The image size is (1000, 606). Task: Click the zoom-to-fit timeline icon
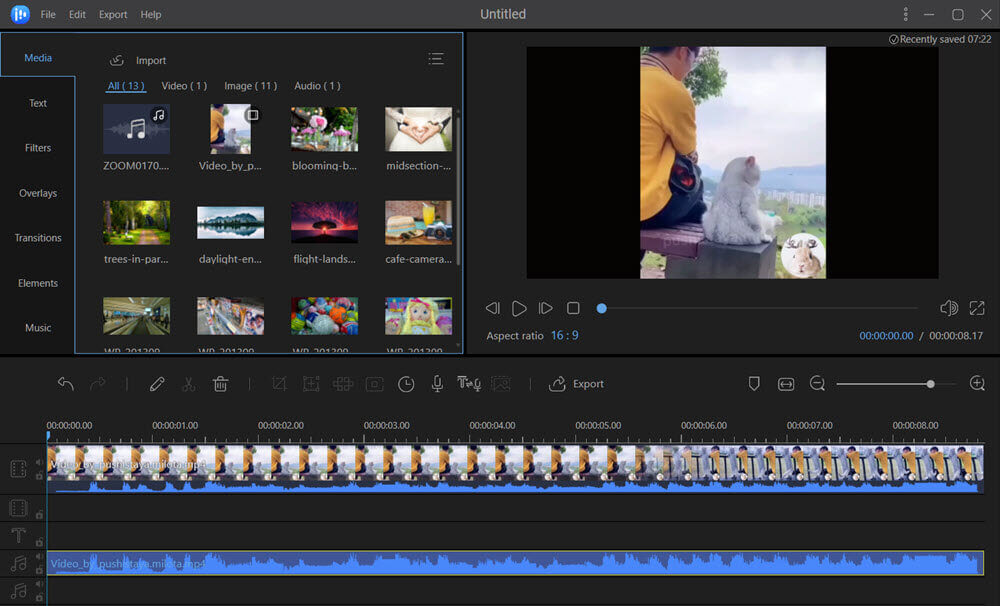(x=786, y=384)
